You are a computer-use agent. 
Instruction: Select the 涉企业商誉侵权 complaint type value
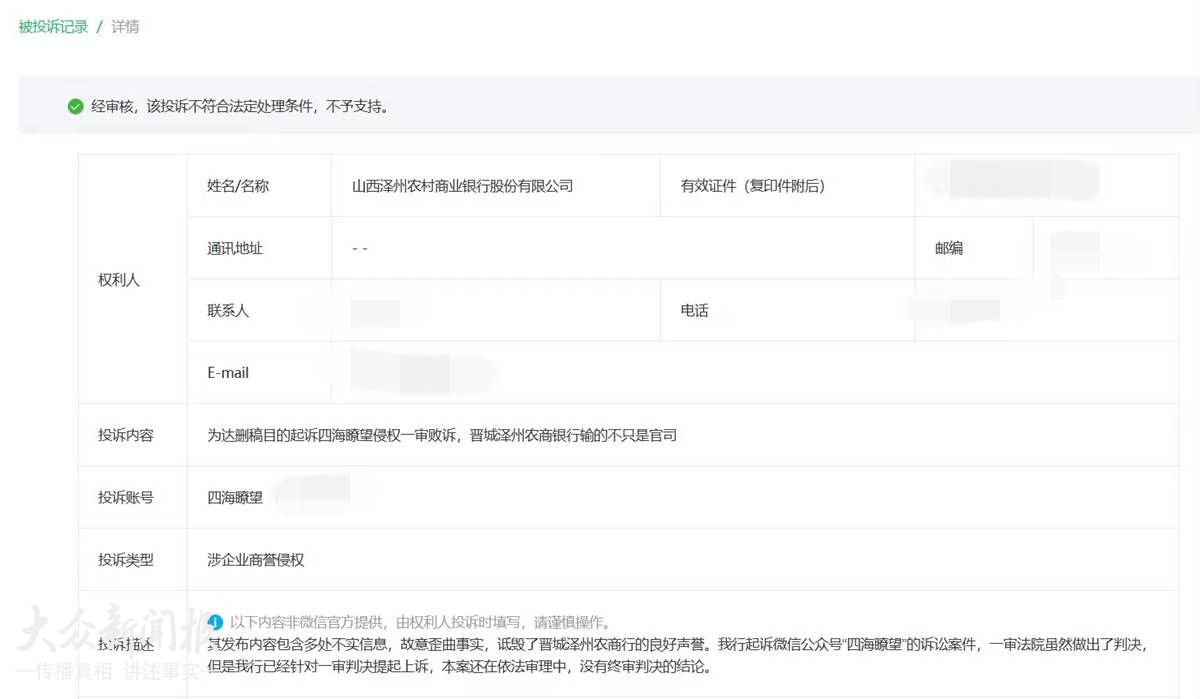point(255,560)
